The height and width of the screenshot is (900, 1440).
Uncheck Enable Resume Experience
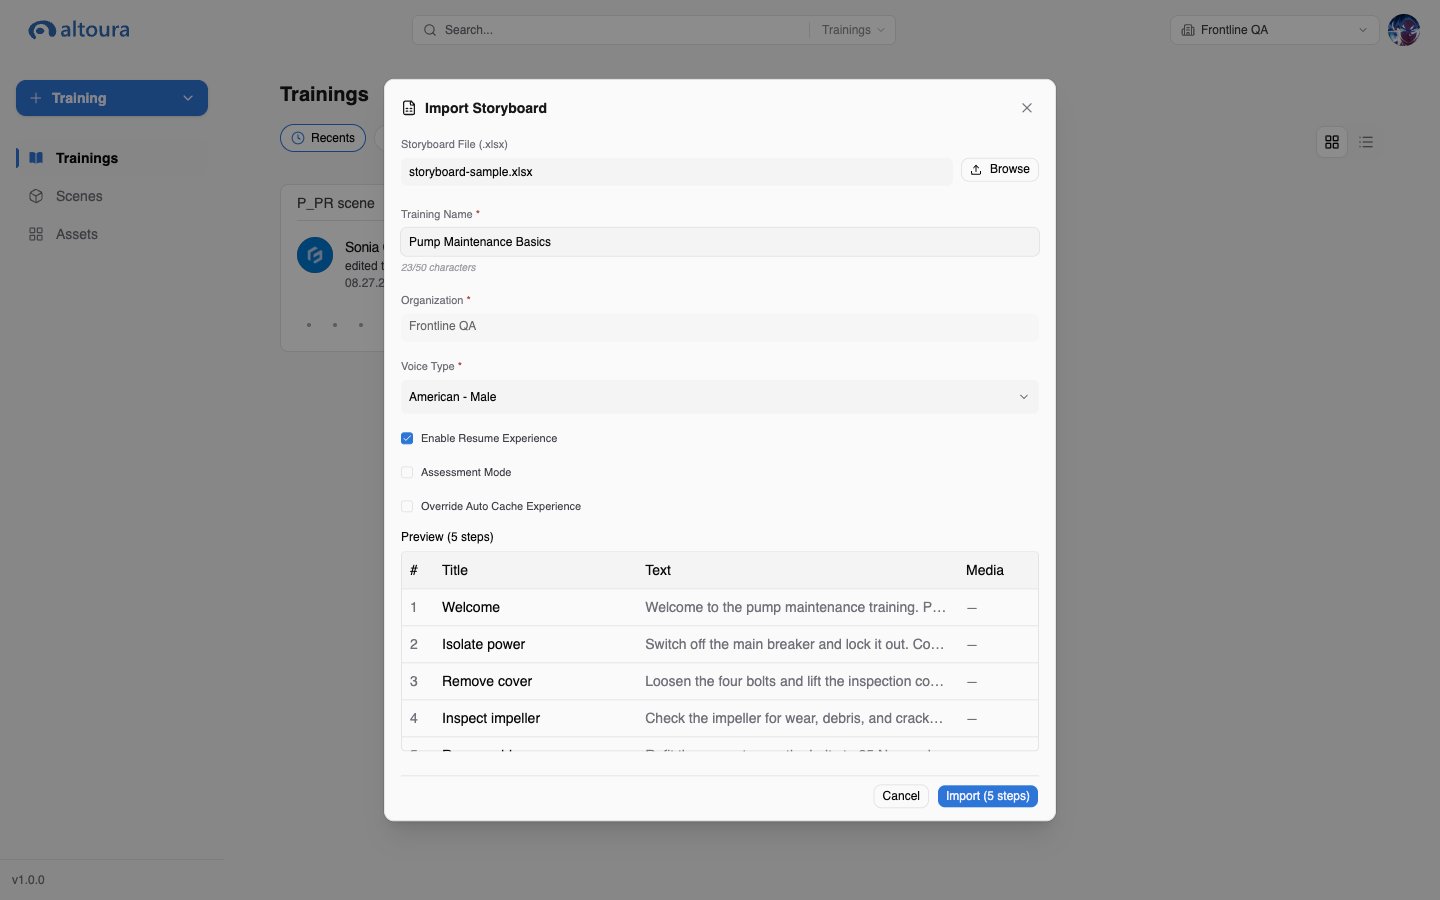(x=407, y=438)
